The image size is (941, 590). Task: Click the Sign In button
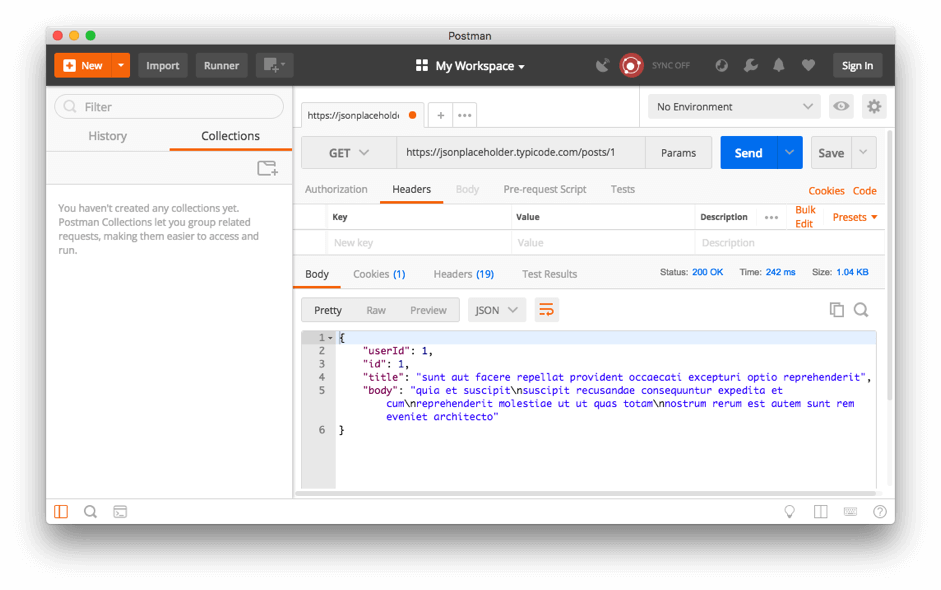click(857, 65)
